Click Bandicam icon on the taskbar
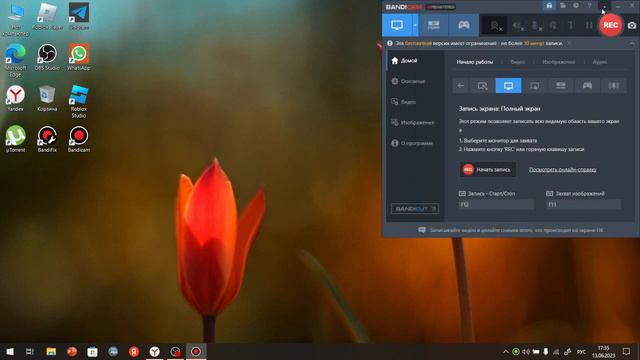The height and width of the screenshot is (360, 640). pos(196,351)
